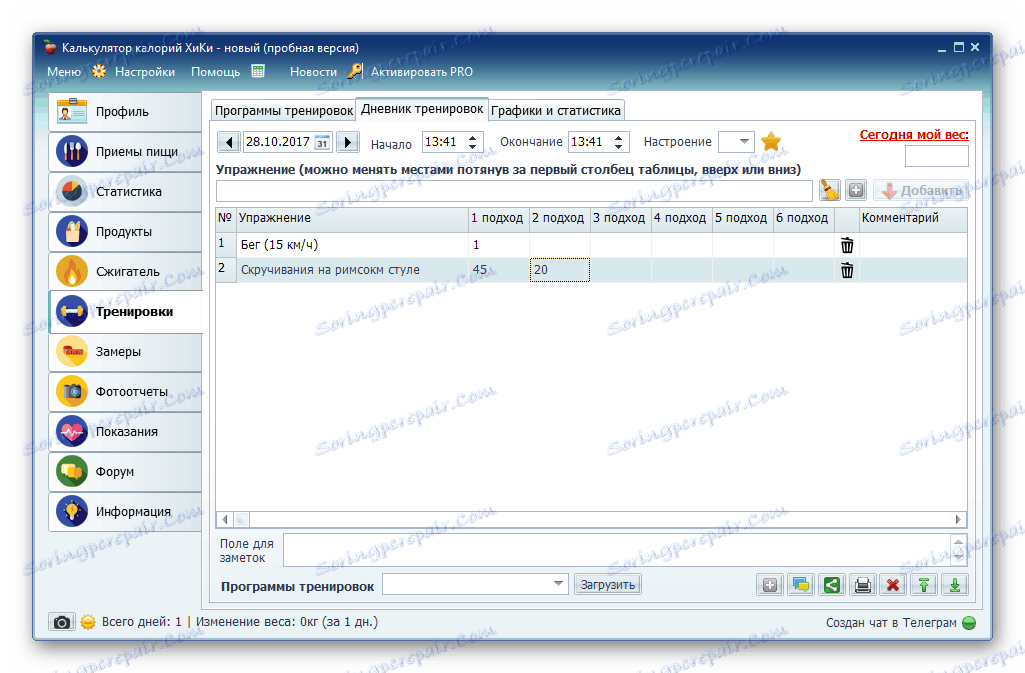The width and height of the screenshot is (1025, 673).
Task: Click the camera icon in status bar
Action: 61,622
